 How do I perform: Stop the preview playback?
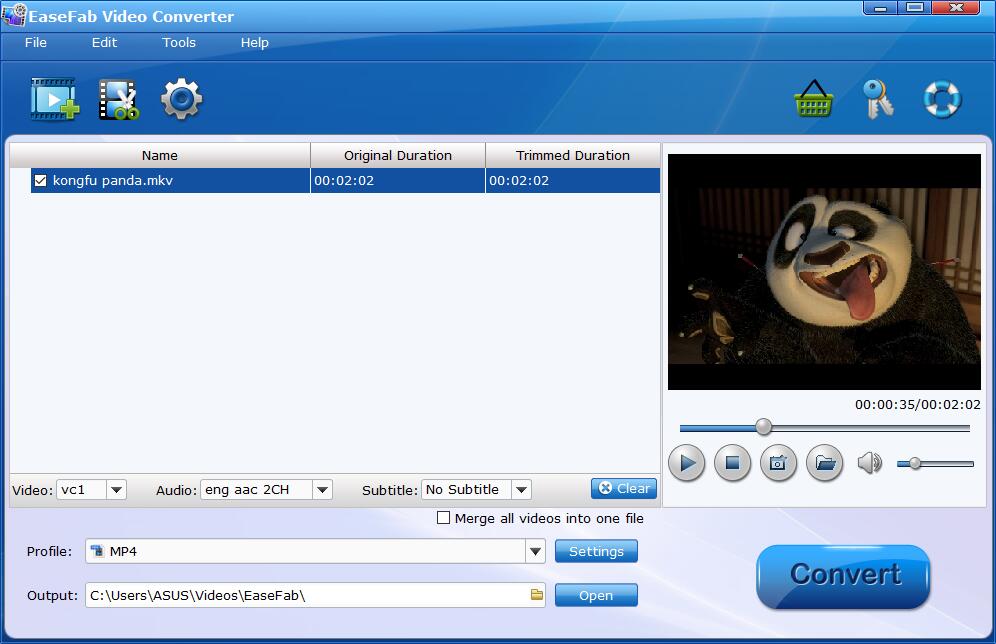pos(732,463)
